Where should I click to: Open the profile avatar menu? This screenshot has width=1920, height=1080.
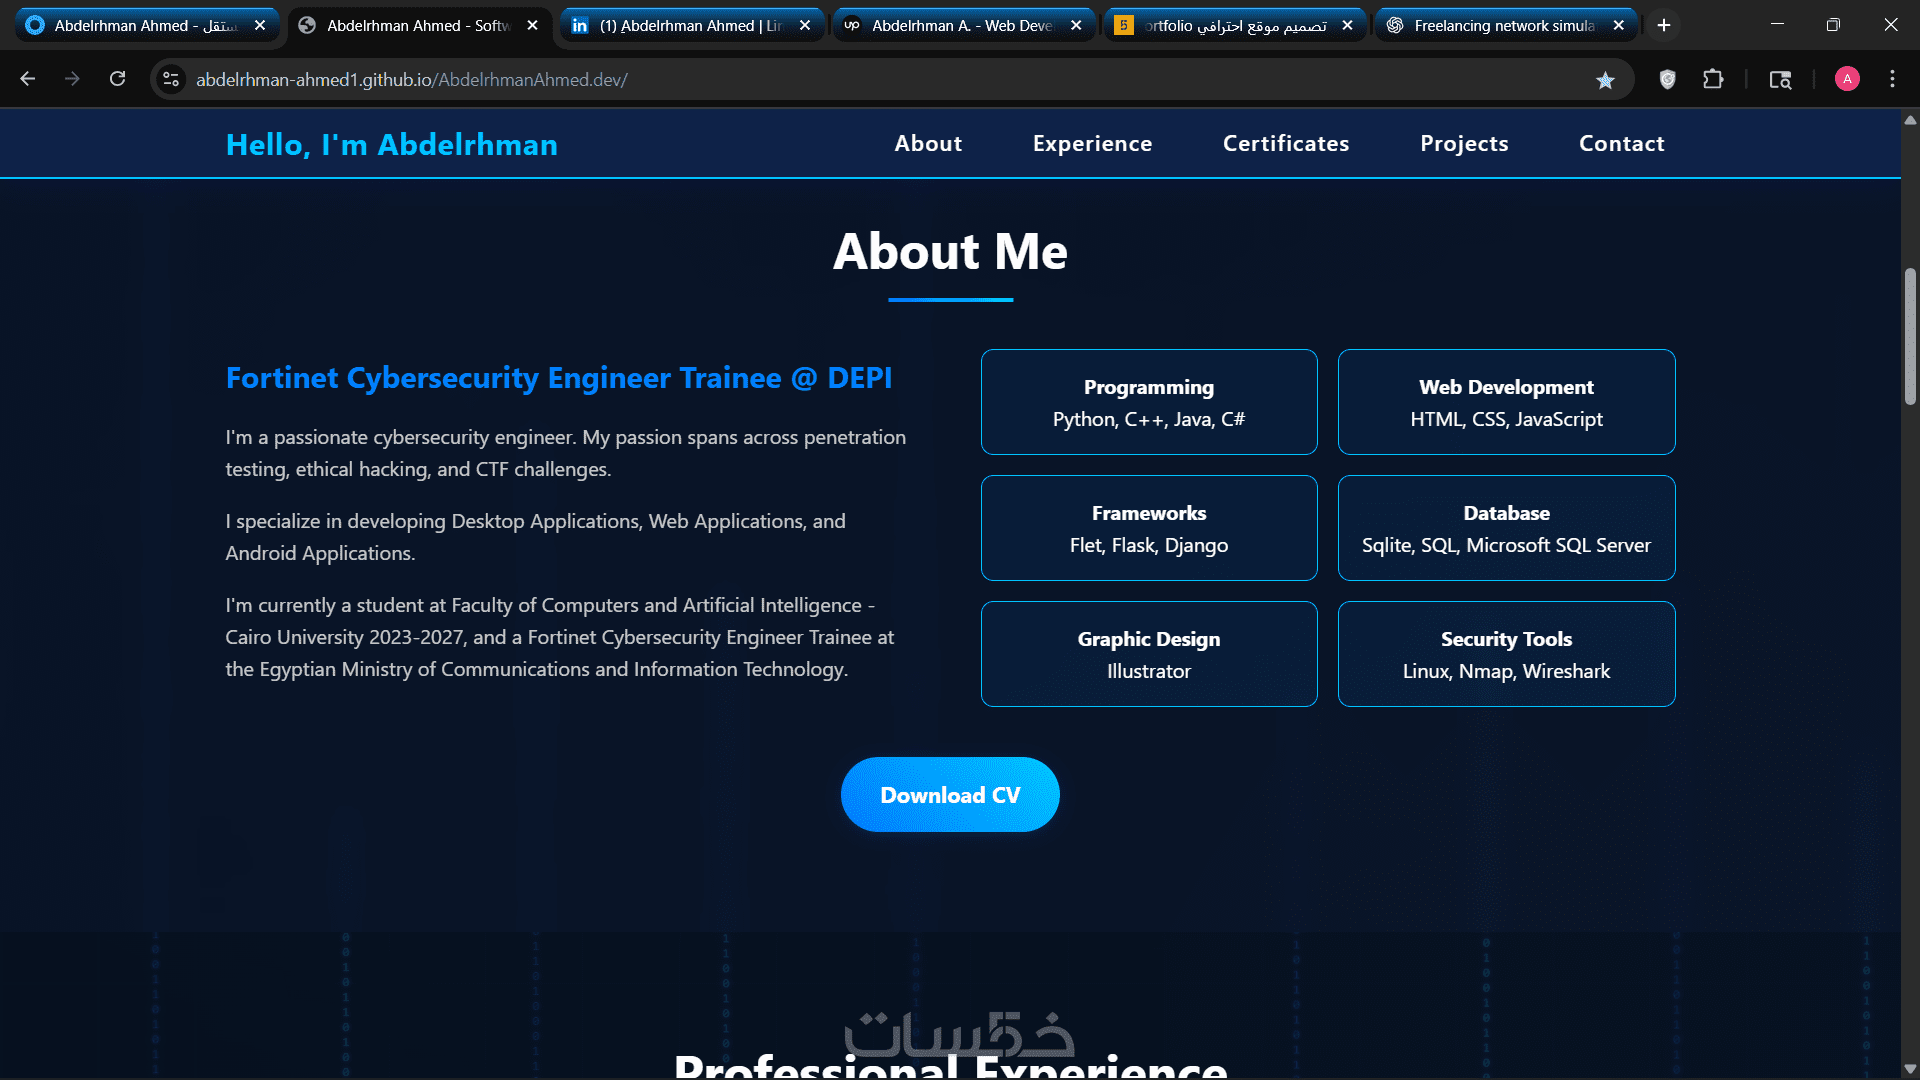[x=1847, y=79]
